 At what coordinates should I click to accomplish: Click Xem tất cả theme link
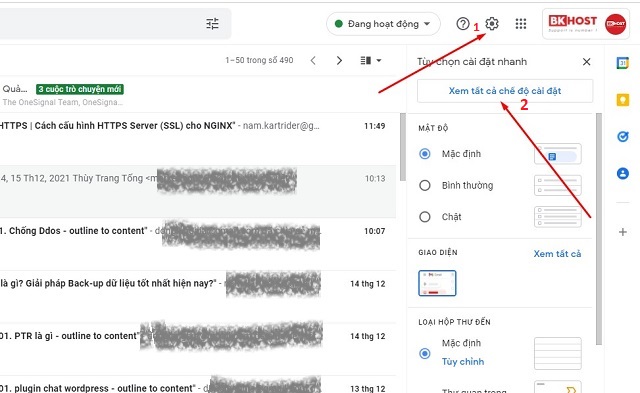[557, 254]
